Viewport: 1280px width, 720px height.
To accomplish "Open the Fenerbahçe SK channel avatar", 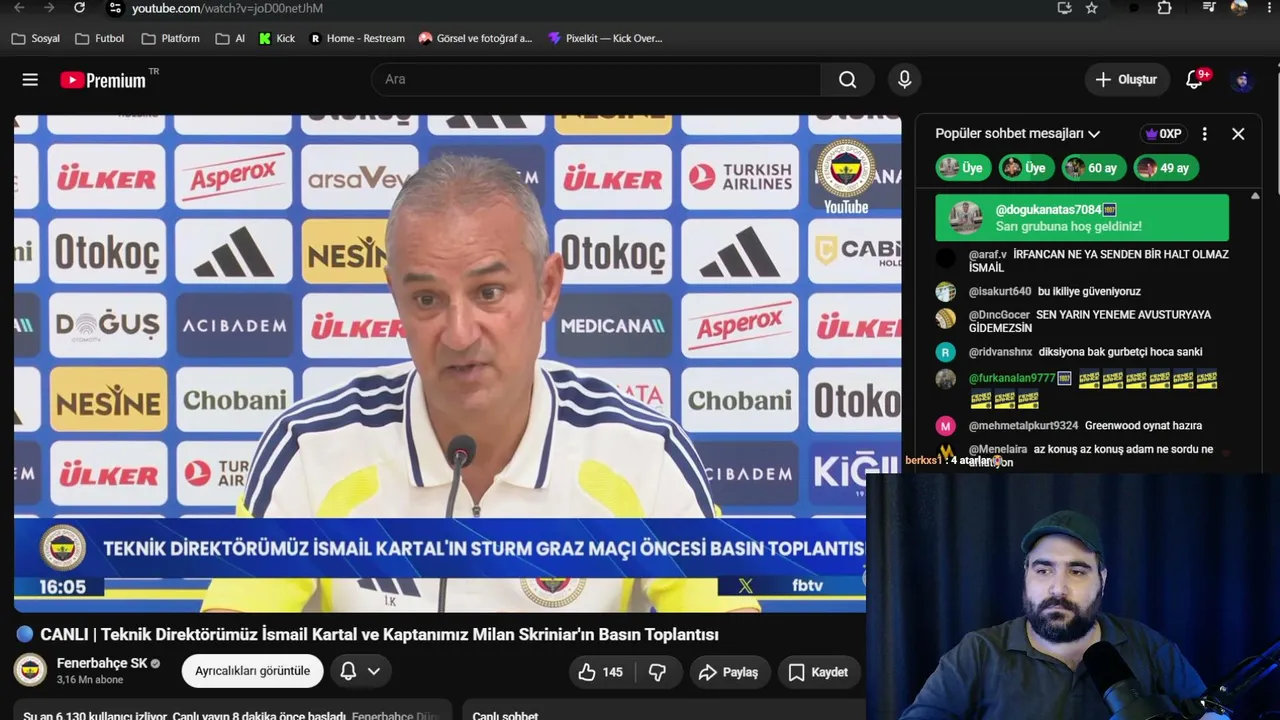I will (x=30, y=670).
